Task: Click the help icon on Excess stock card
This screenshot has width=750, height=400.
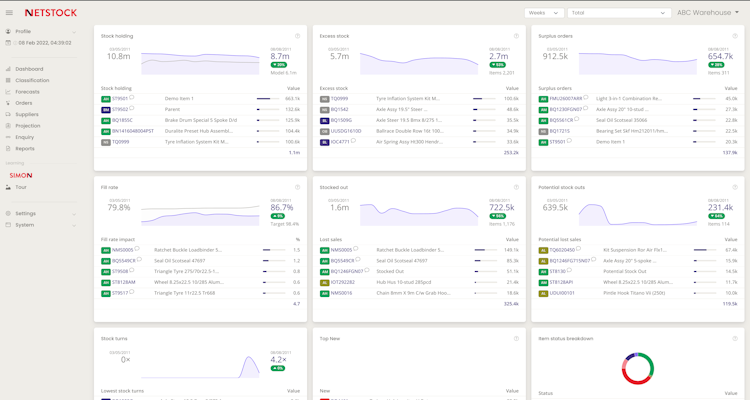Action: click(516, 36)
